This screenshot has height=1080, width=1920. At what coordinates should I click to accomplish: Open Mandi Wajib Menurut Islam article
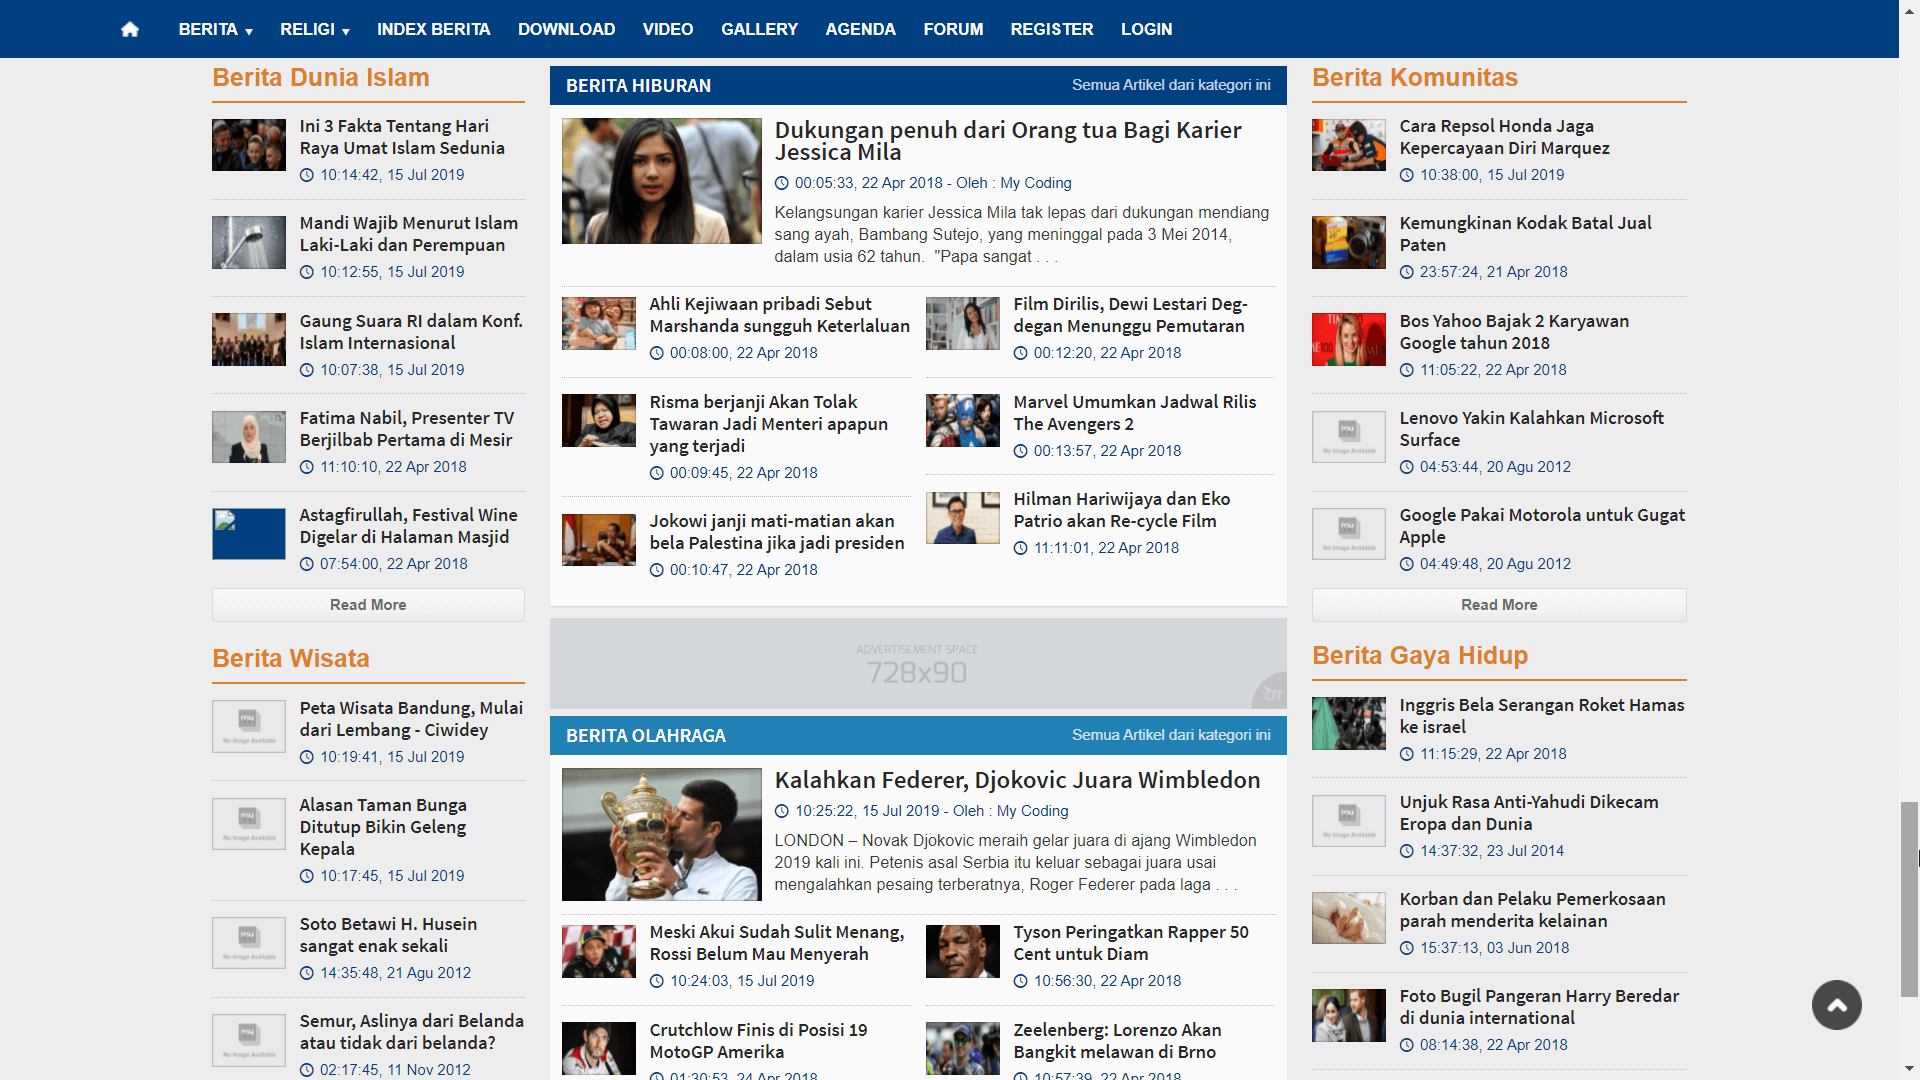click(x=408, y=234)
